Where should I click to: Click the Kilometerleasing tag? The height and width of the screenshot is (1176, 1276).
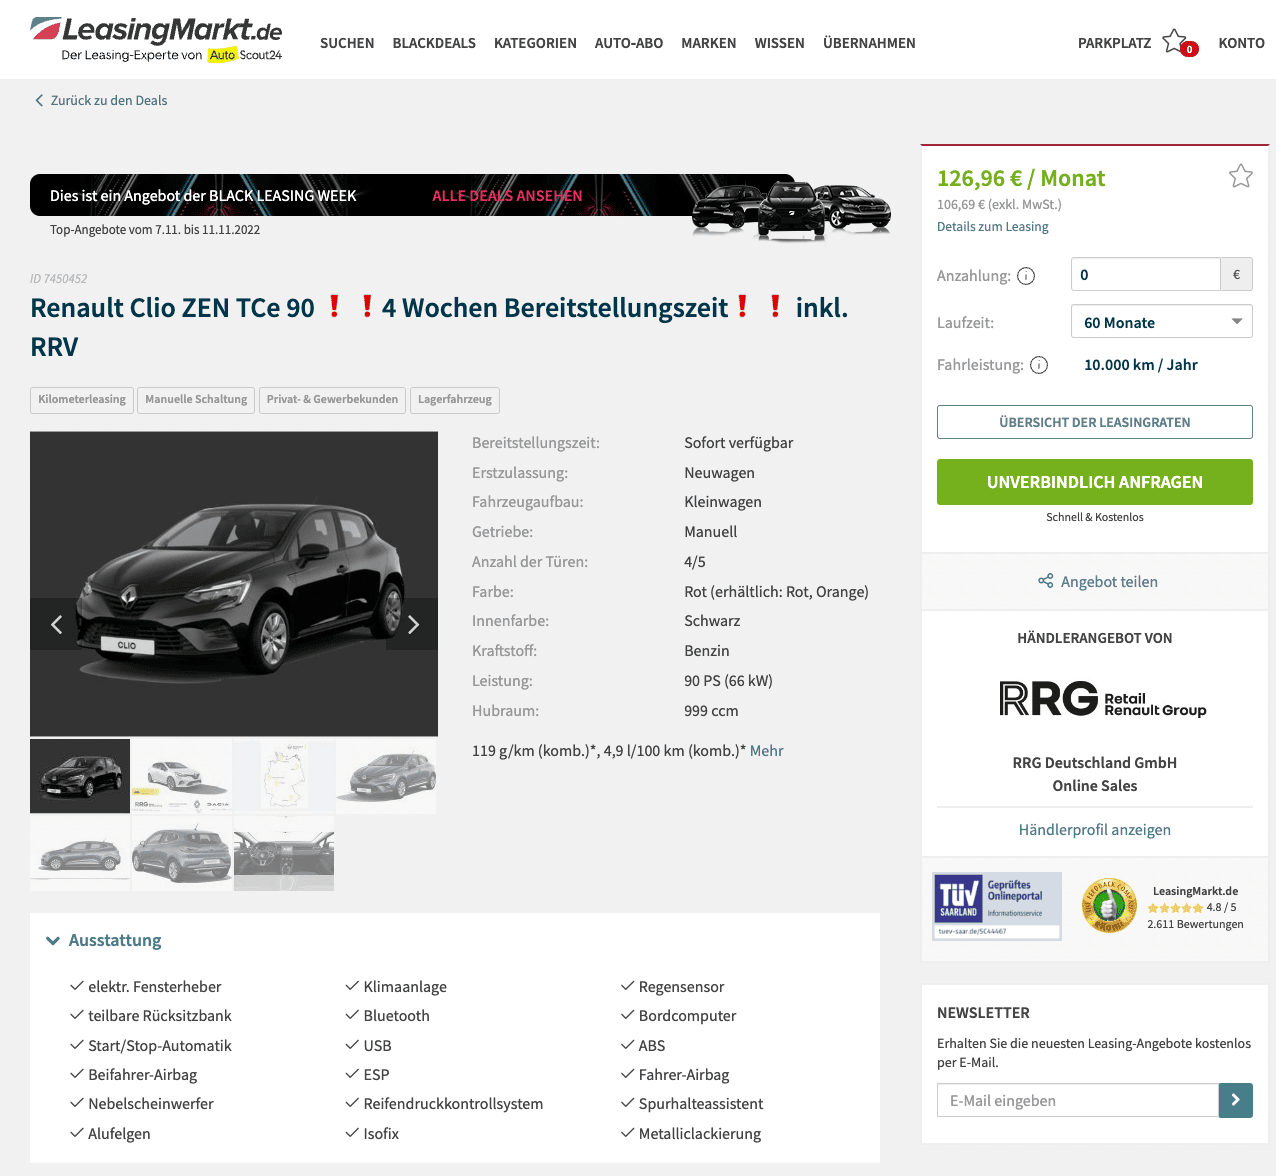(x=82, y=400)
